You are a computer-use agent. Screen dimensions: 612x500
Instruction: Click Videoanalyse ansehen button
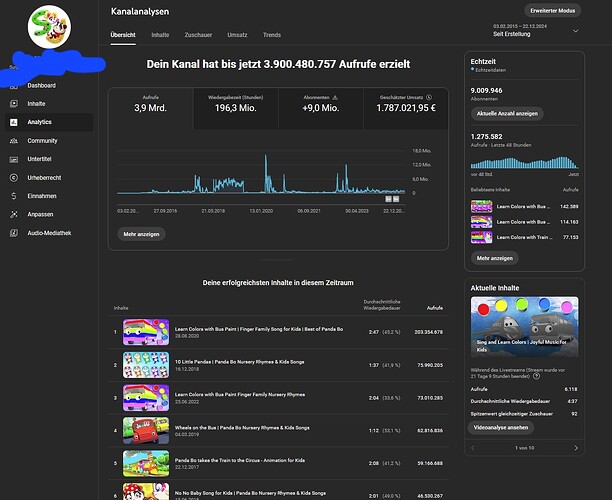[501, 427]
